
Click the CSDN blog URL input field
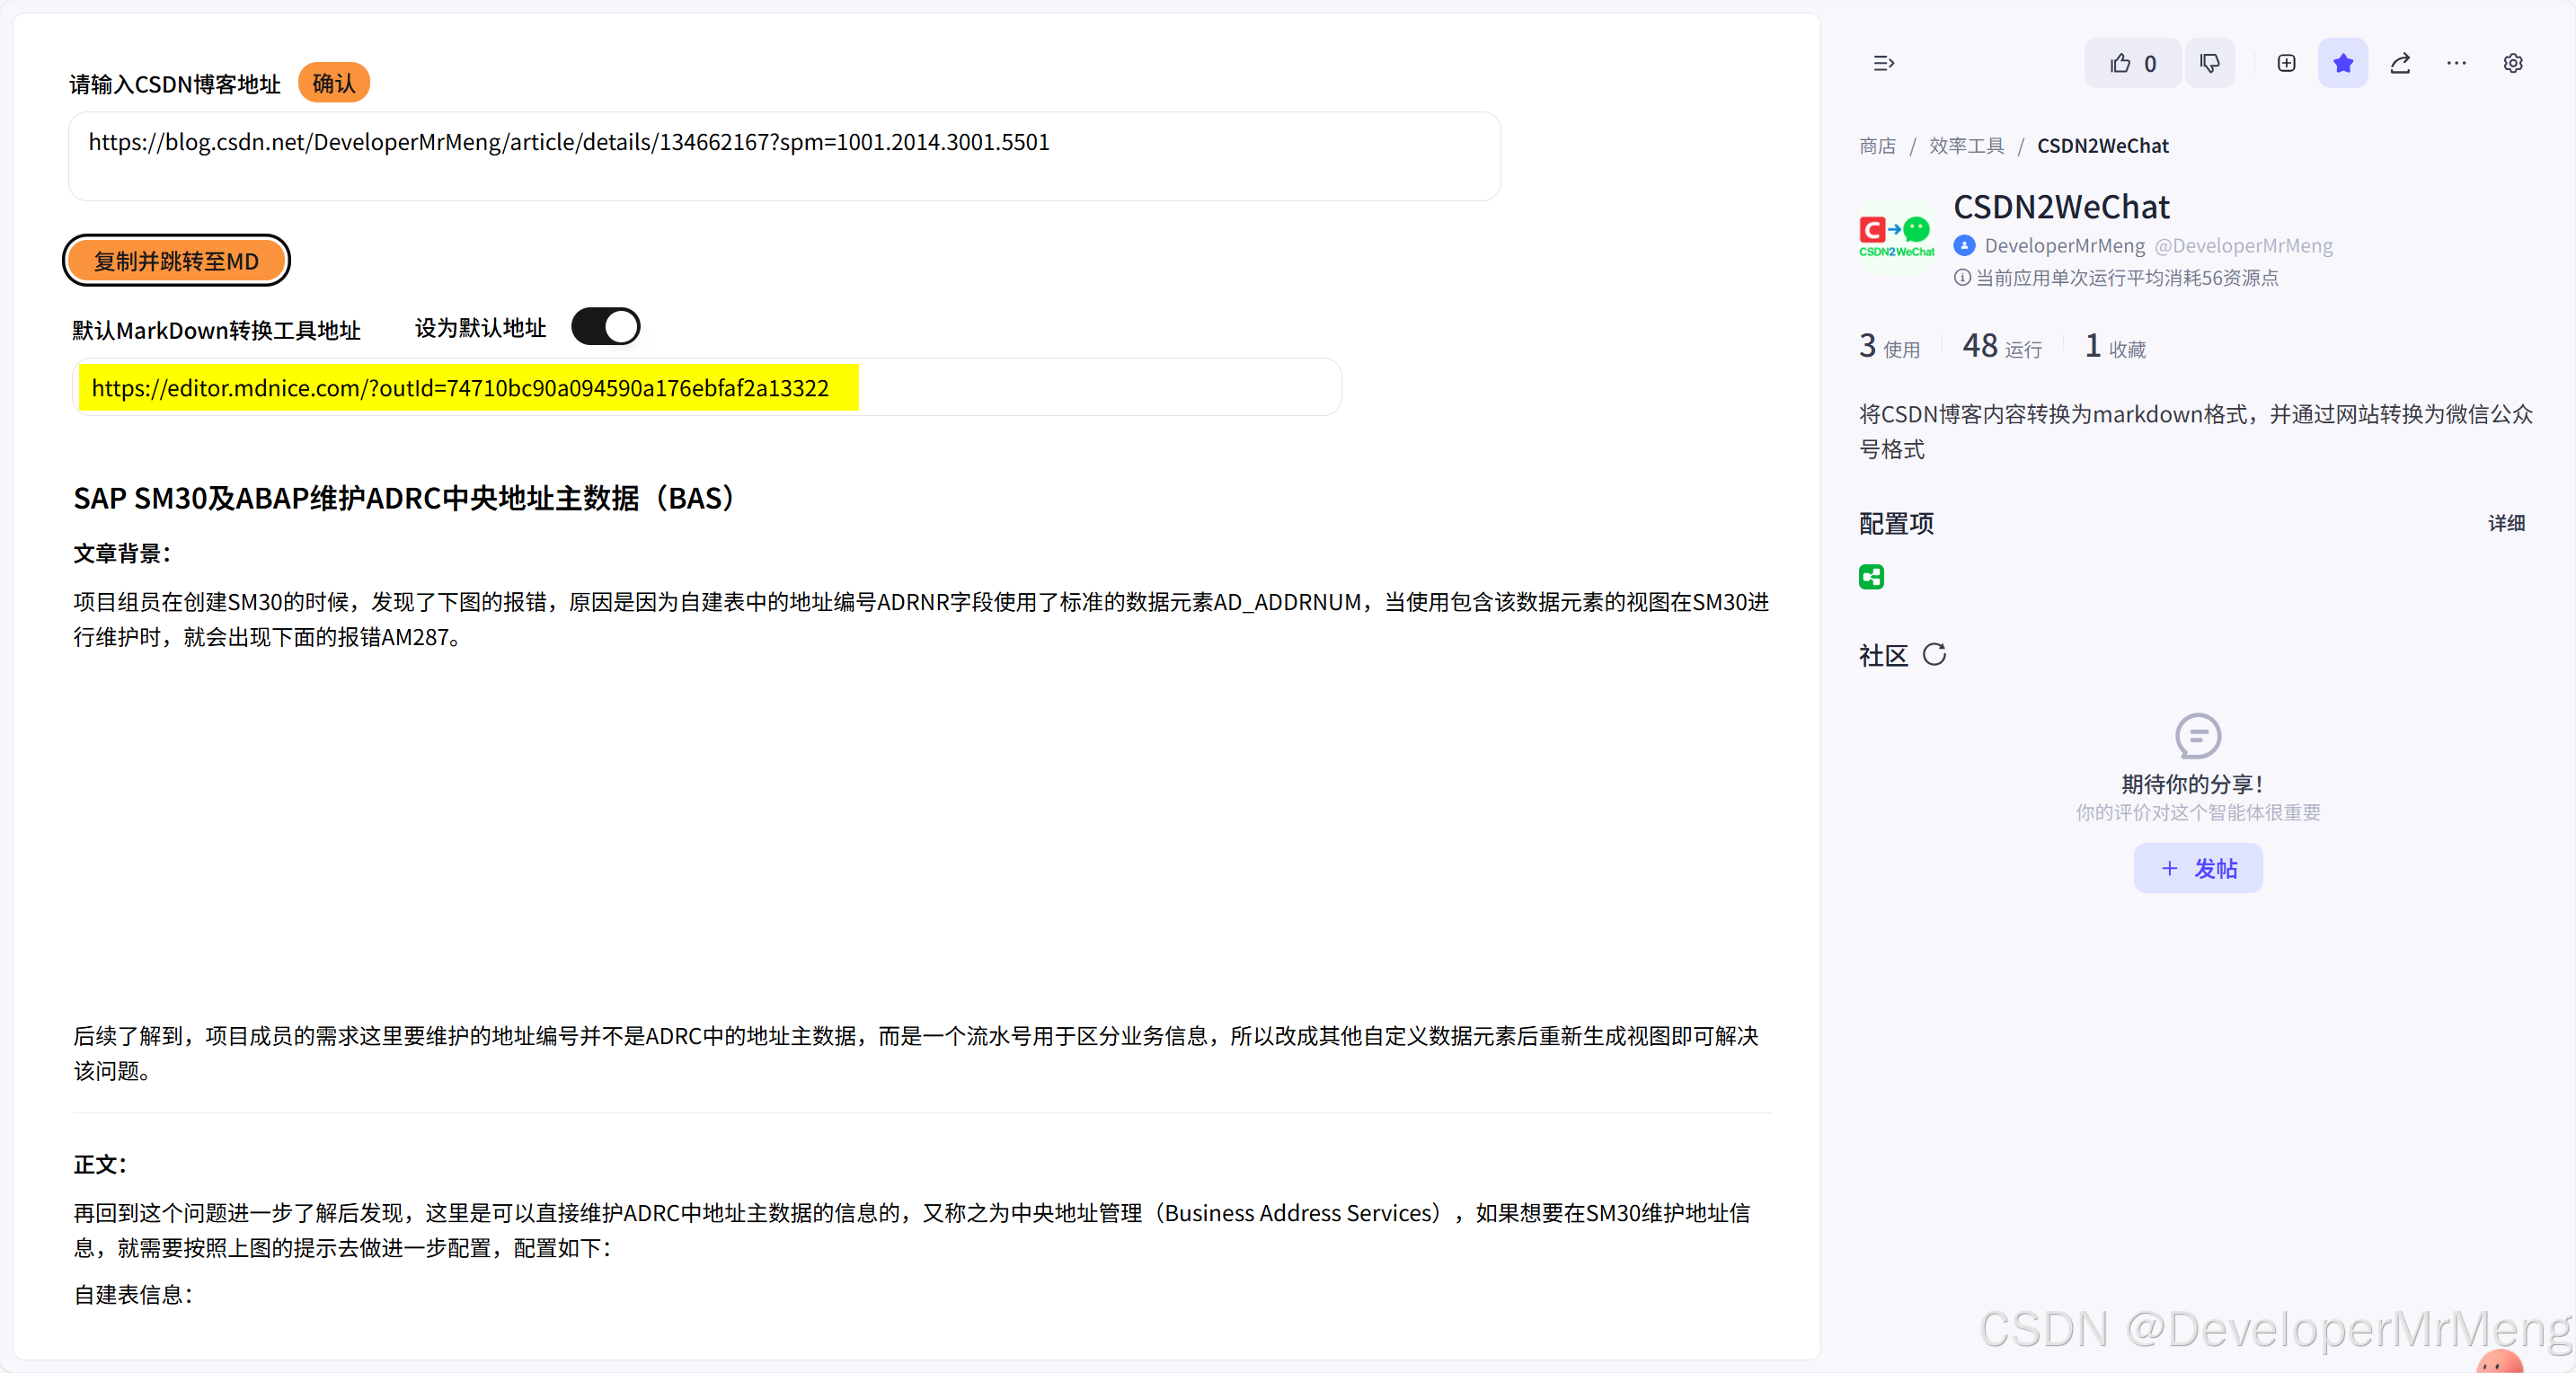[783, 156]
